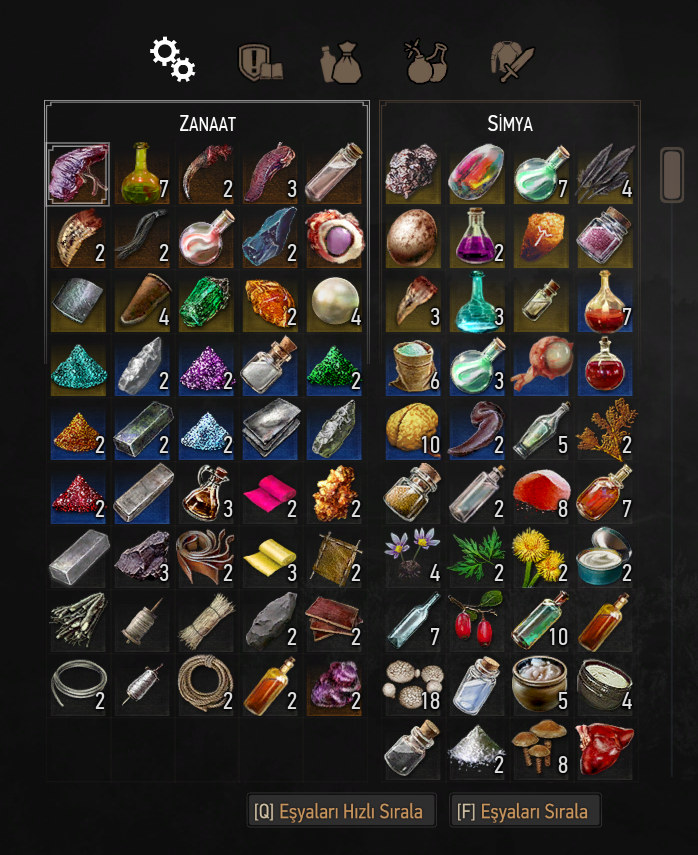Screen dimensions: 698x855
Task: Pick the spotted egg in Simya
Action: click(x=413, y=238)
